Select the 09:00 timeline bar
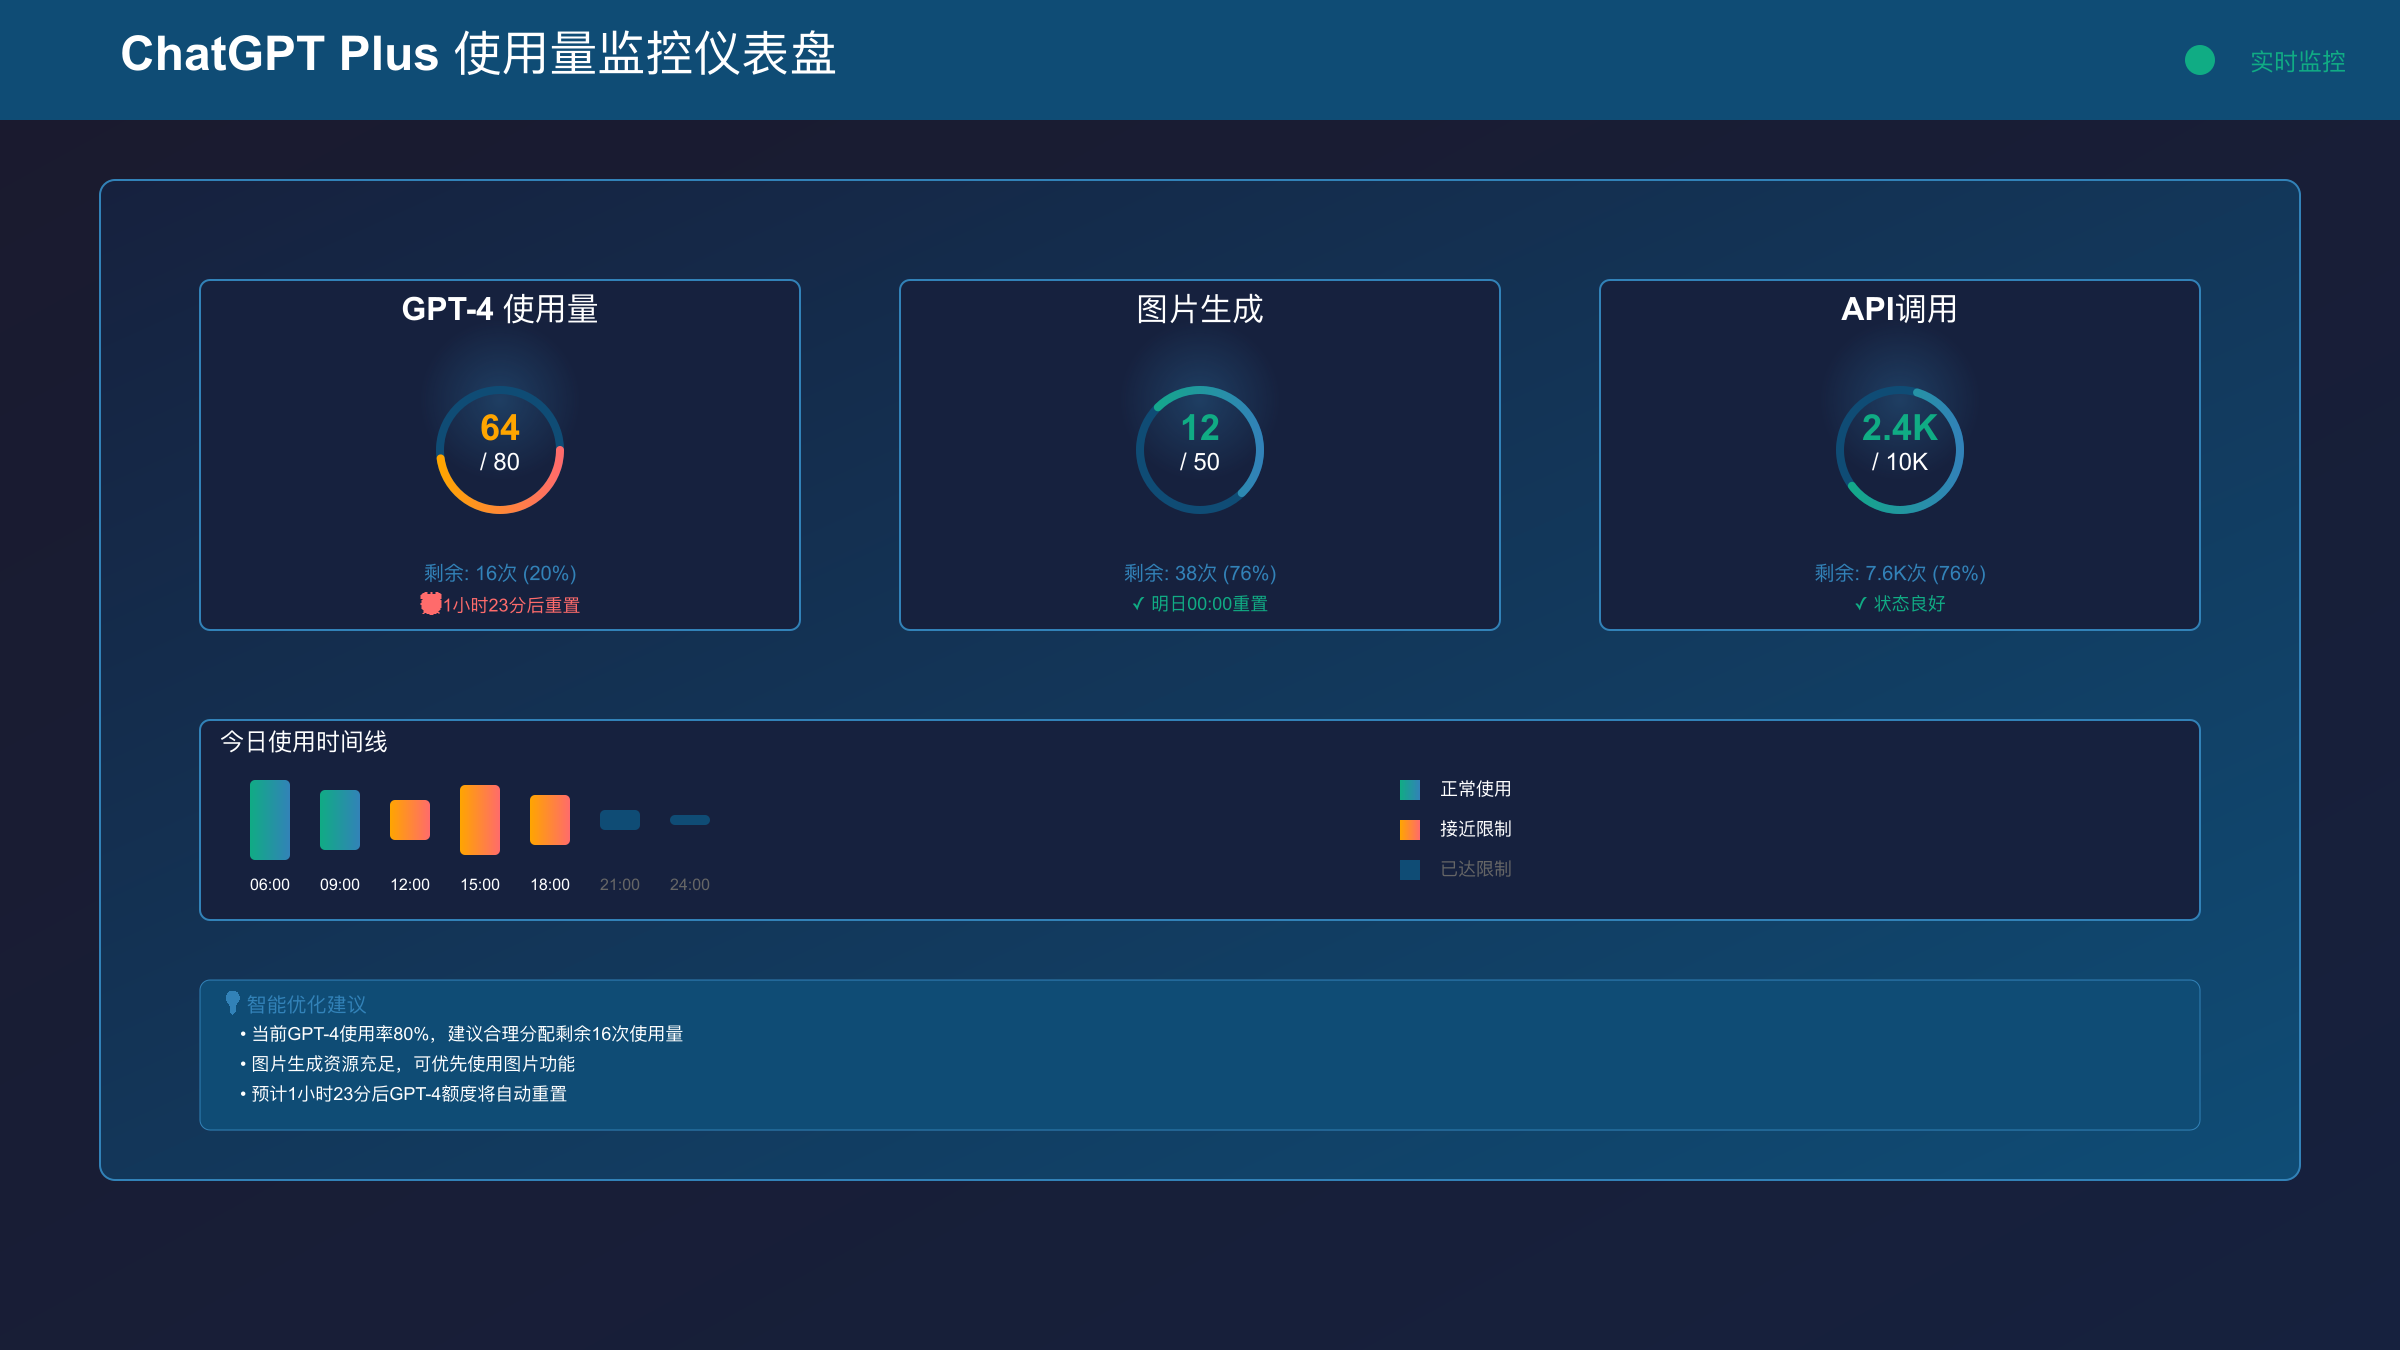The width and height of the screenshot is (2400, 1350). pyautogui.click(x=340, y=820)
